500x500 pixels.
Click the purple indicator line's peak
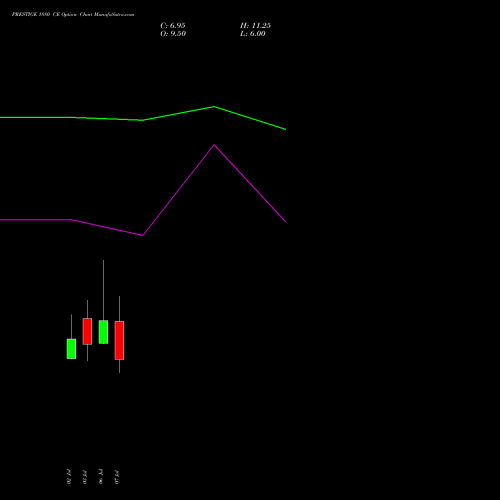(x=214, y=145)
